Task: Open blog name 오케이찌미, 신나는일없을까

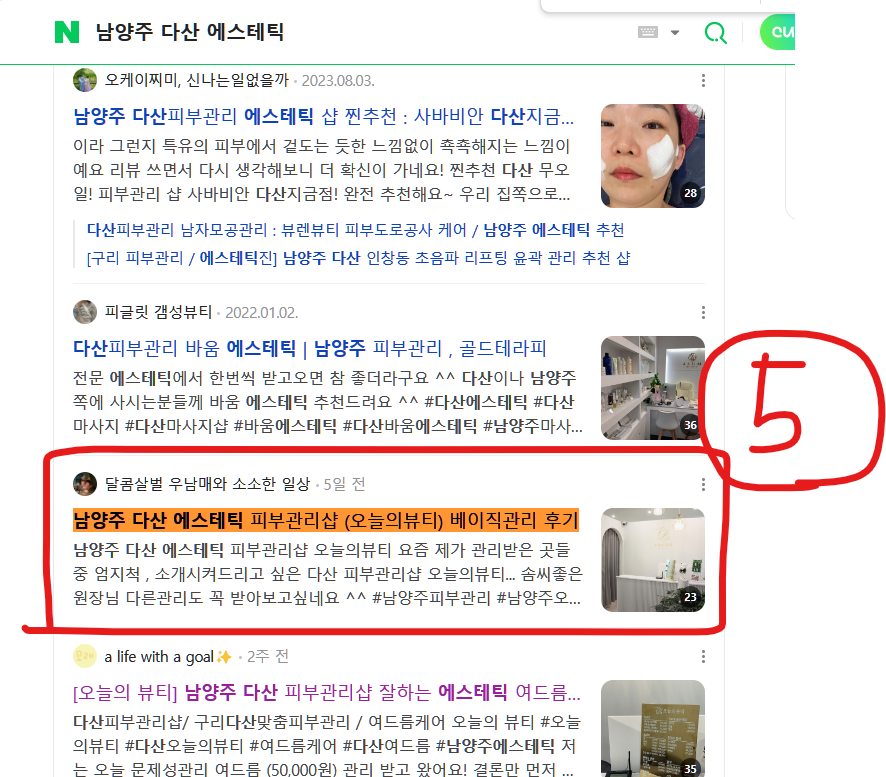Action: (197, 80)
